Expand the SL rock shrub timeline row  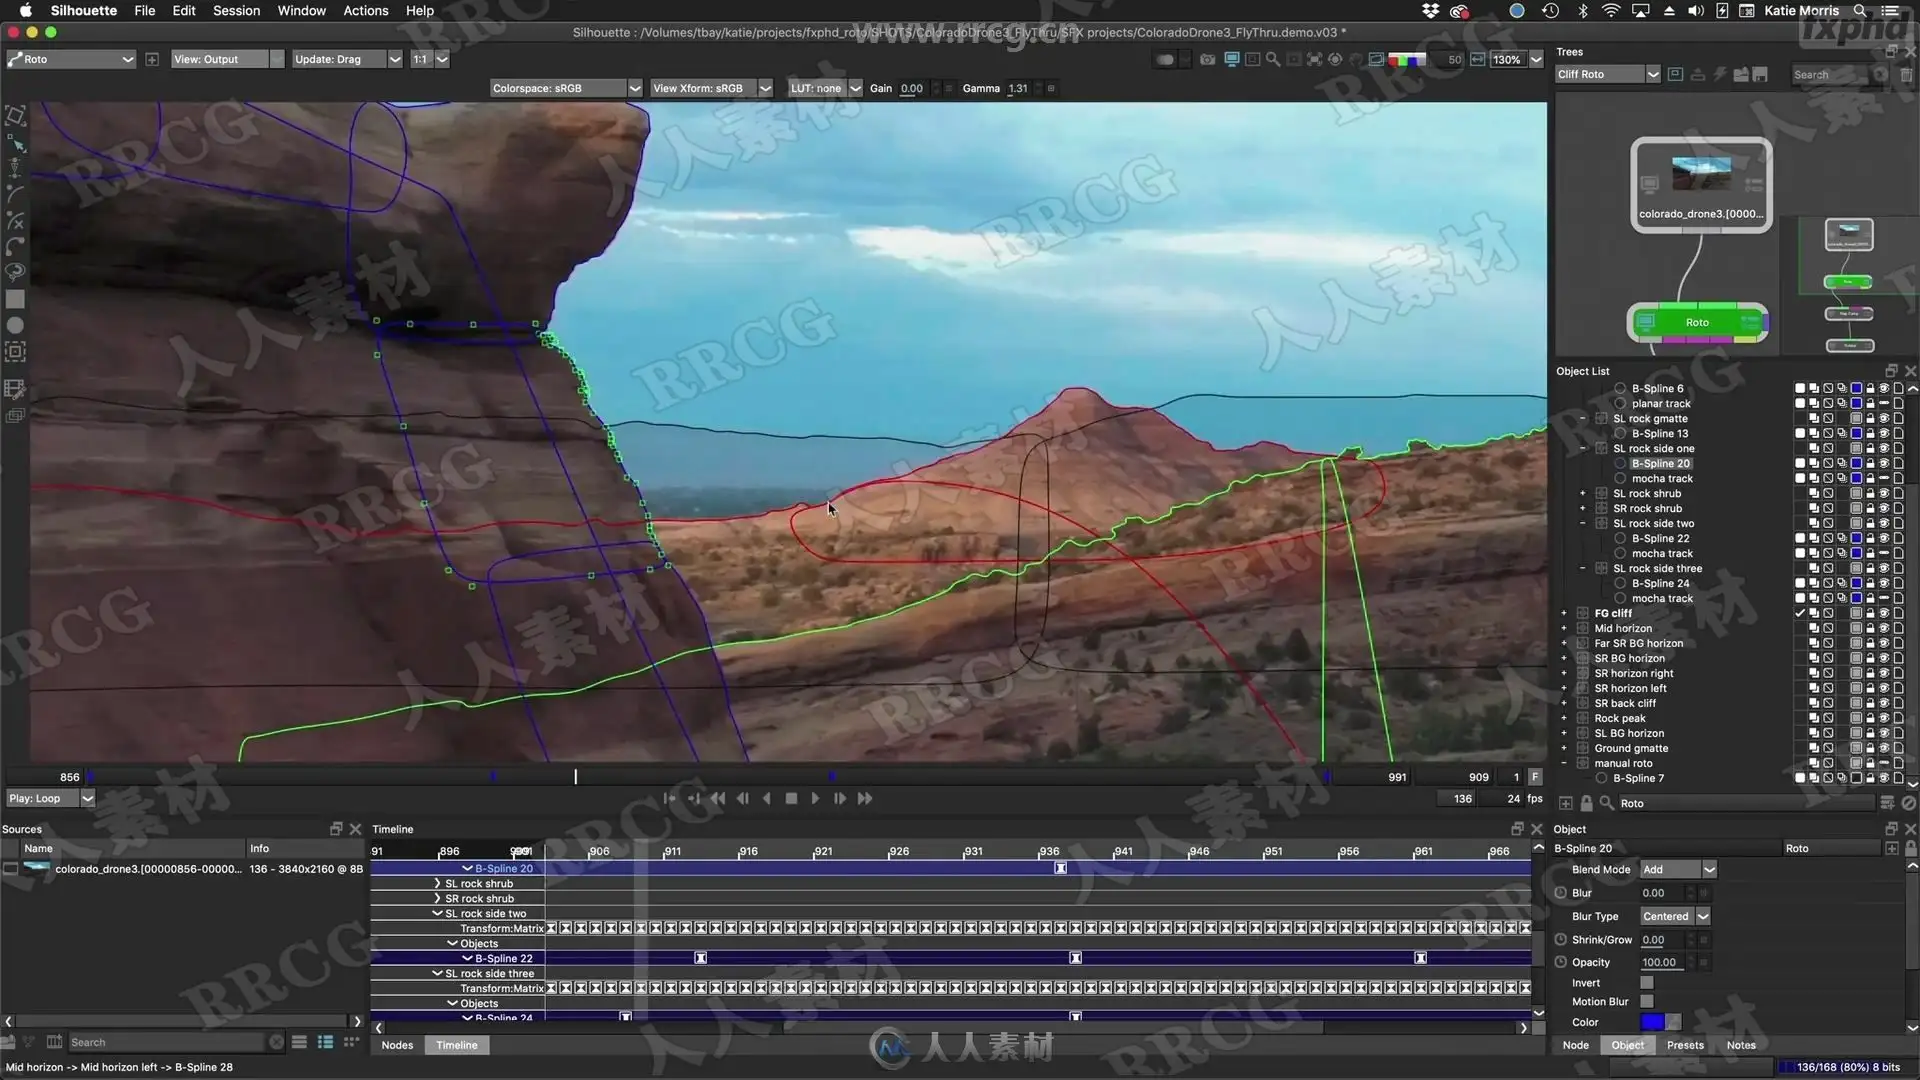coord(437,883)
